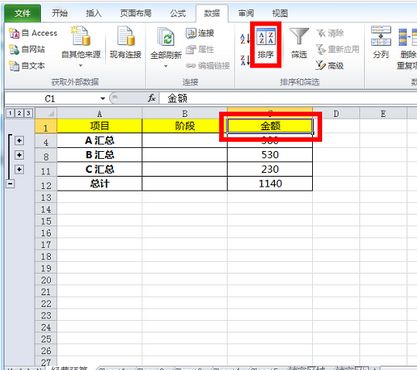The height and width of the screenshot is (370, 417).
Task: Select row 20 header
Action: click(x=46, y=280)
